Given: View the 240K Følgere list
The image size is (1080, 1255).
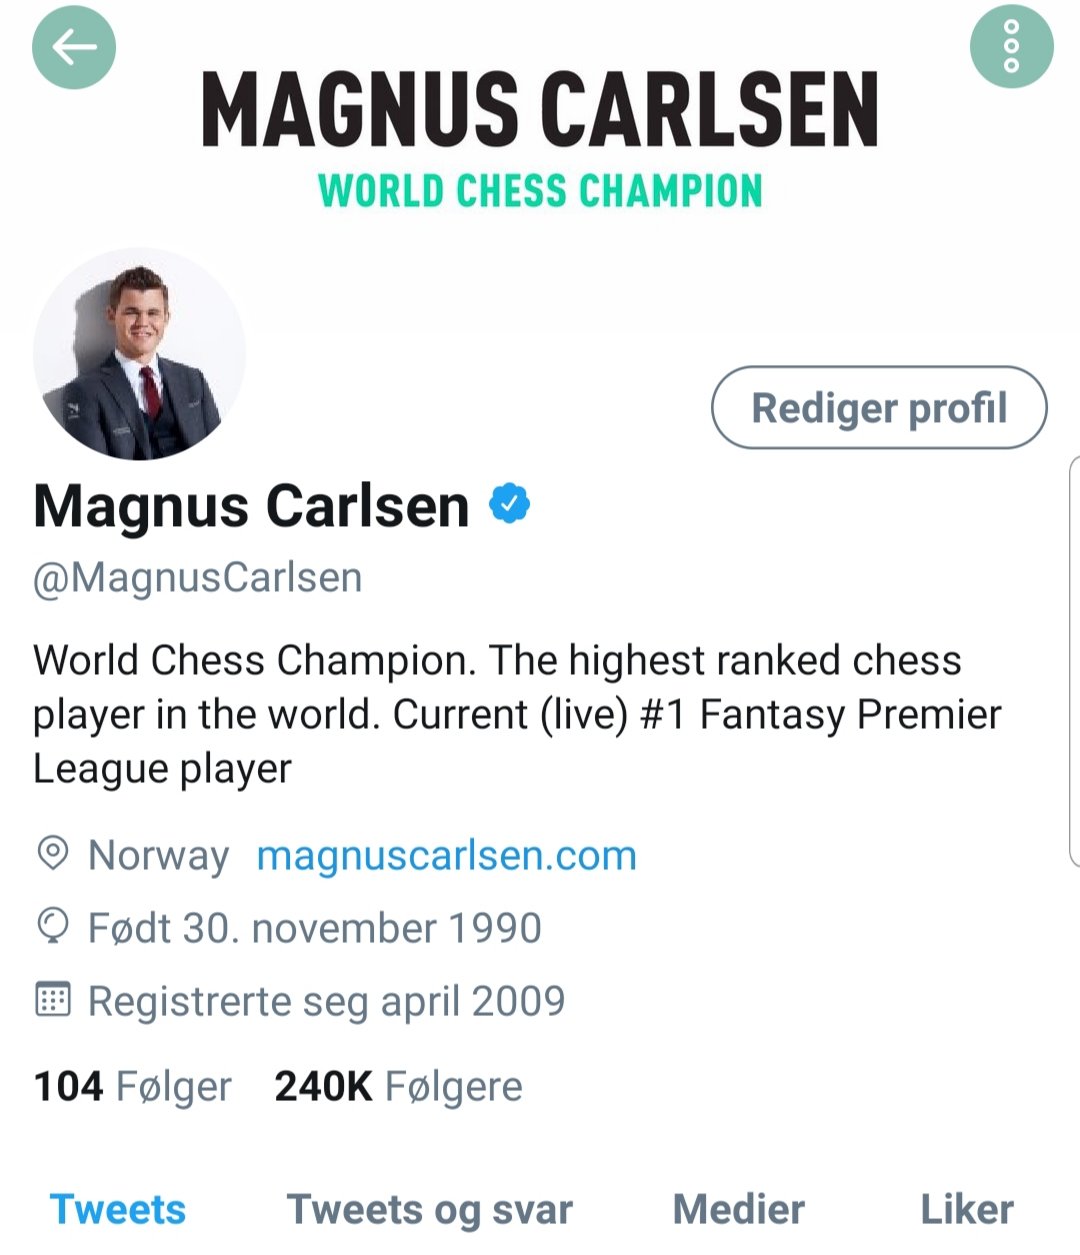Looking at the screenshot, I should 398,1087.
